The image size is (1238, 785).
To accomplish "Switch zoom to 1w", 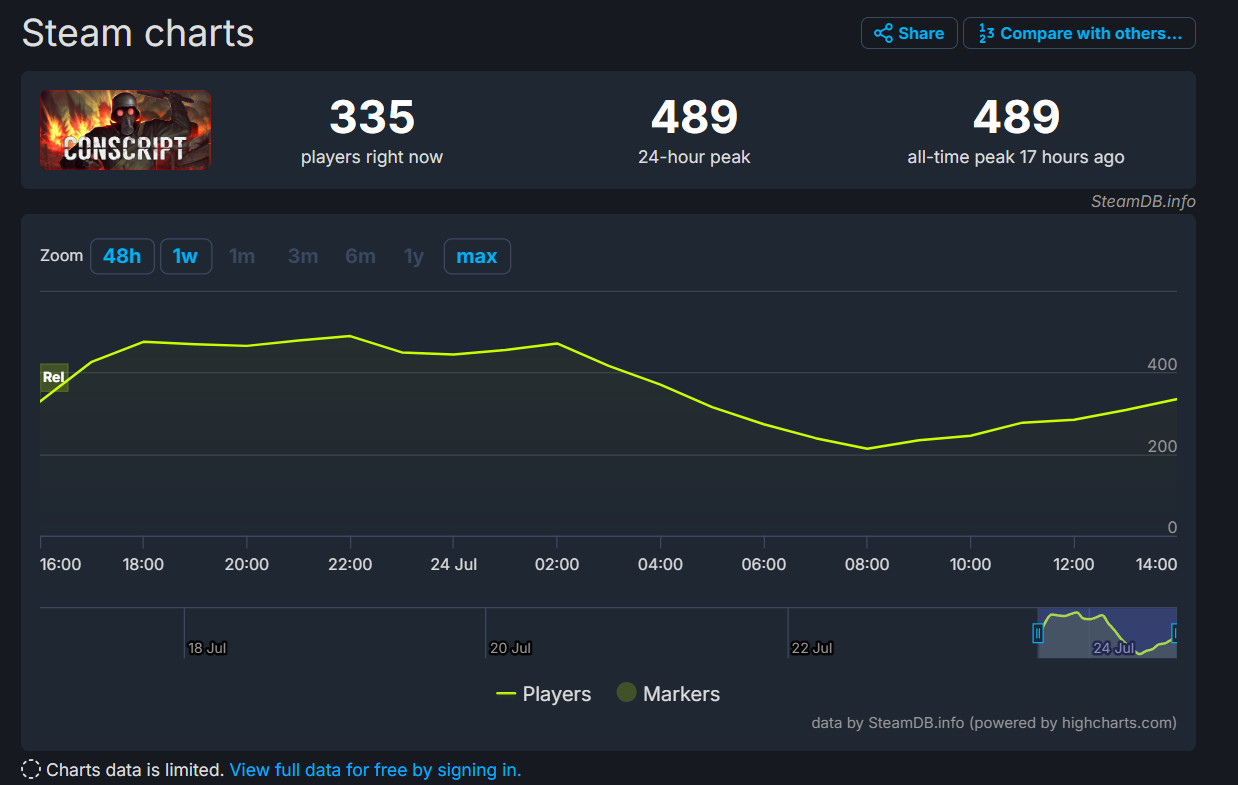I will coord(185,256).
